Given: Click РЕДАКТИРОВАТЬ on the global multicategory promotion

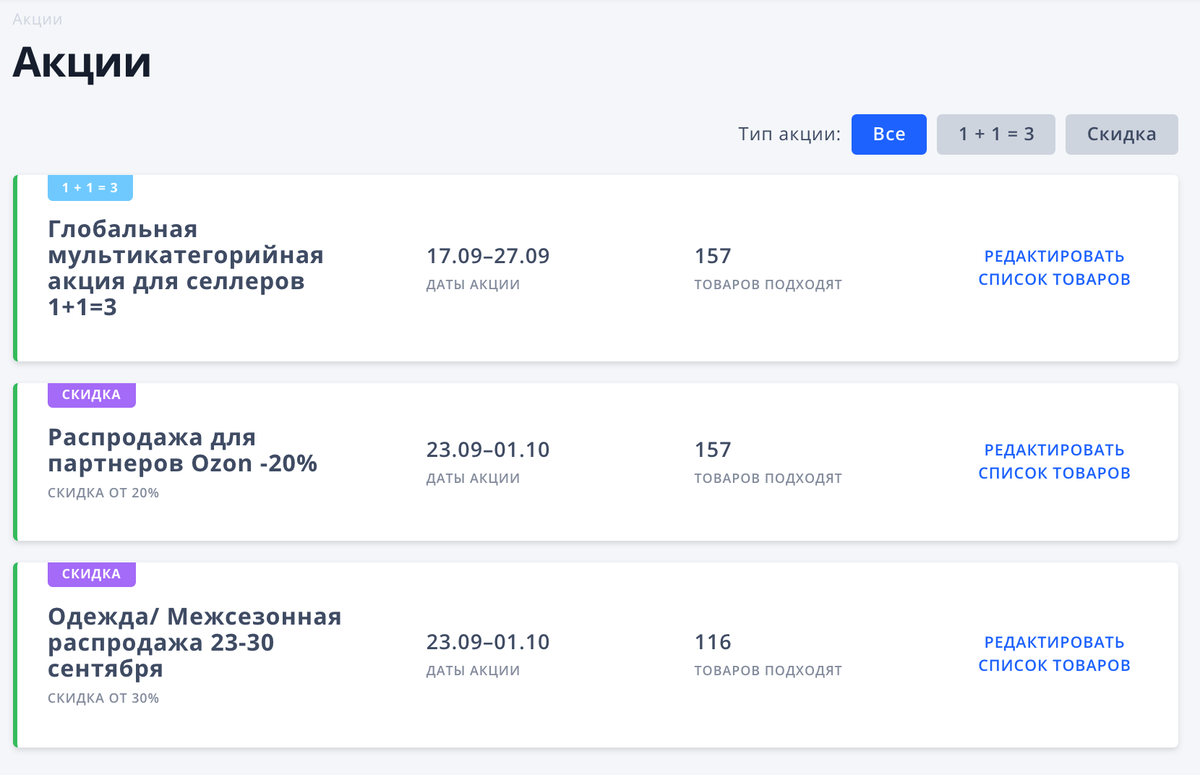Looking at the screenshot, I should tap(1054, 256).
